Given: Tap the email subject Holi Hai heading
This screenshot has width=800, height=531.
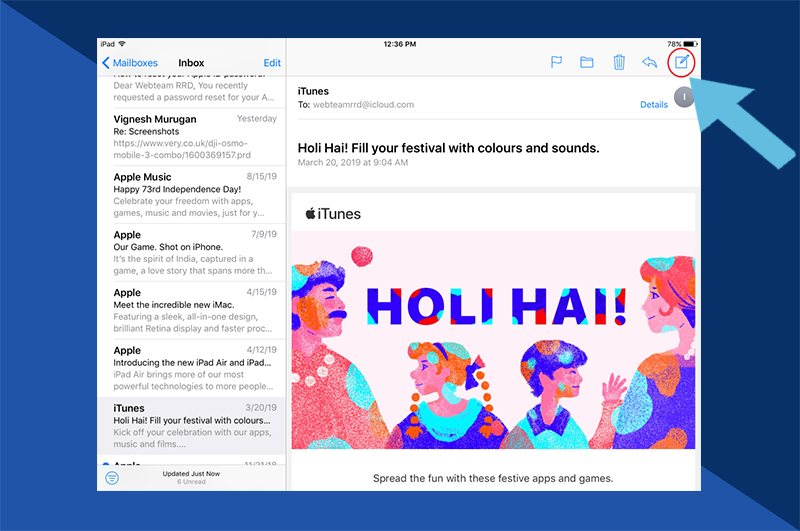Looking at the screenshot, I should (448, 148).
